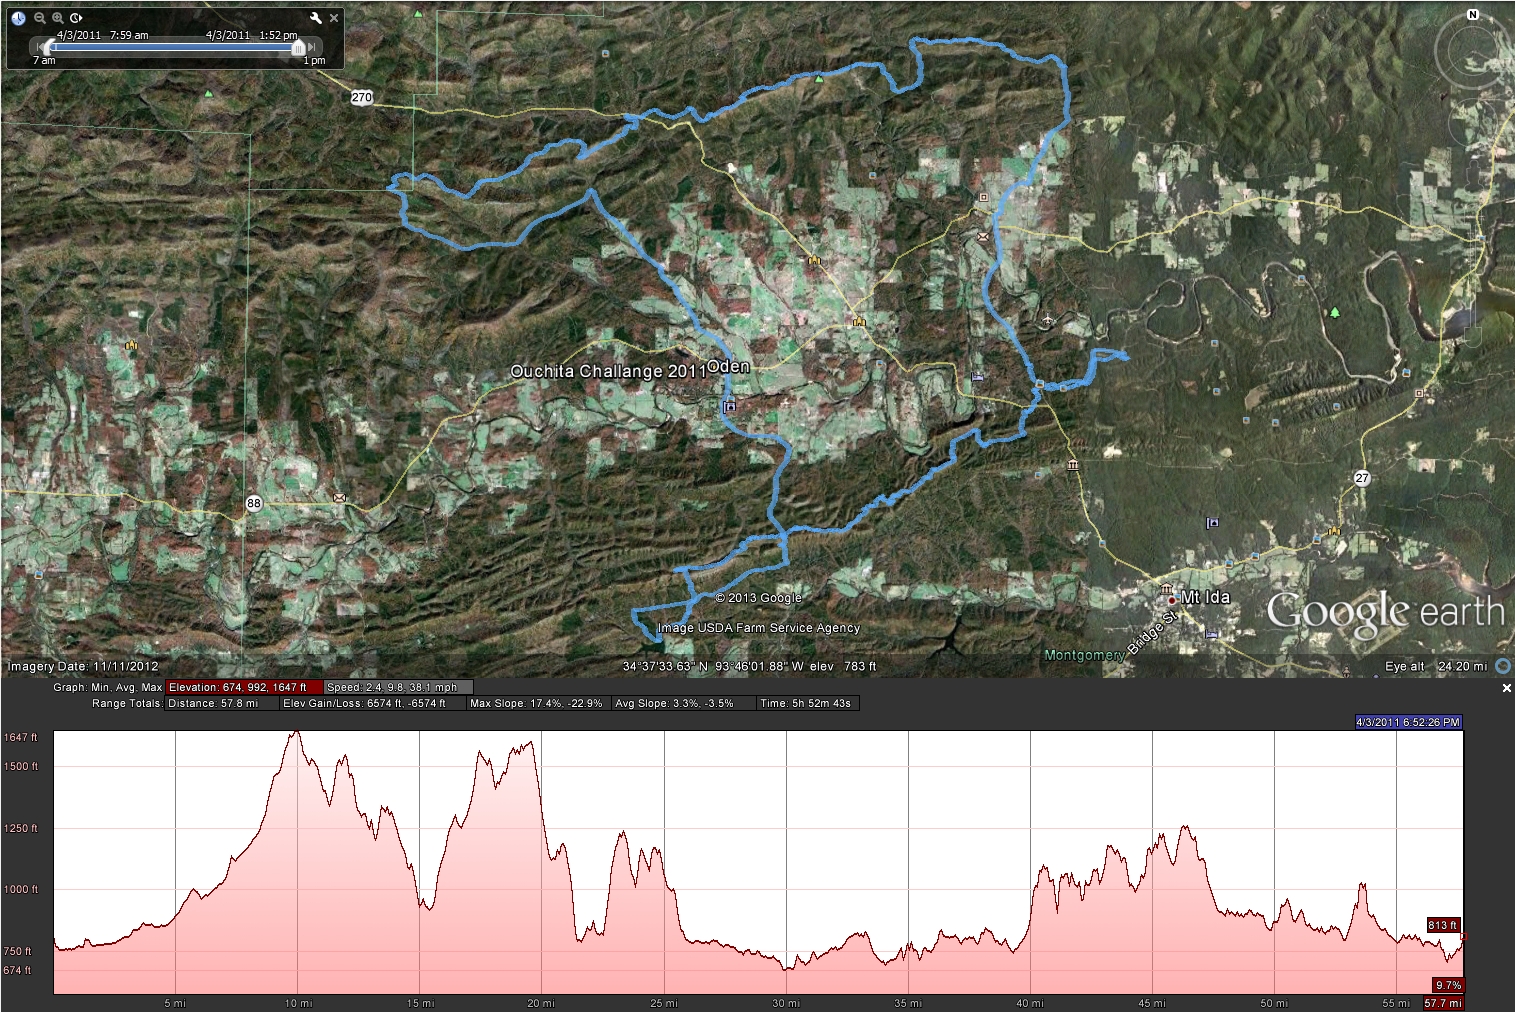Image resolution: width=1515 pixels, height=1012 pixels.
Task: Click the highway 270 road shield
Action: 362,97
